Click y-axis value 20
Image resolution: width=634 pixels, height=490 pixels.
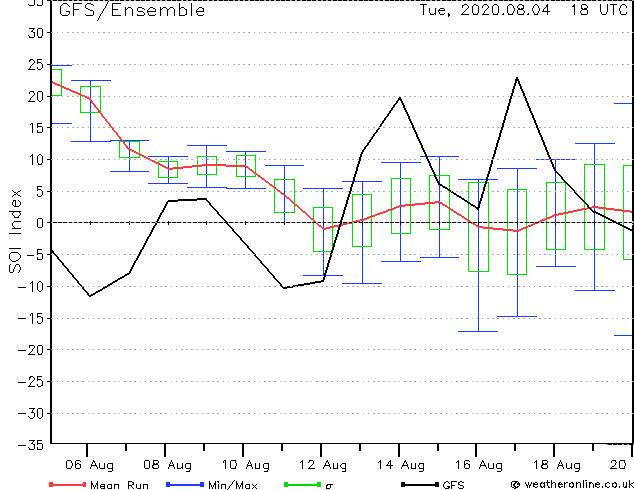[x=36, y=96]
